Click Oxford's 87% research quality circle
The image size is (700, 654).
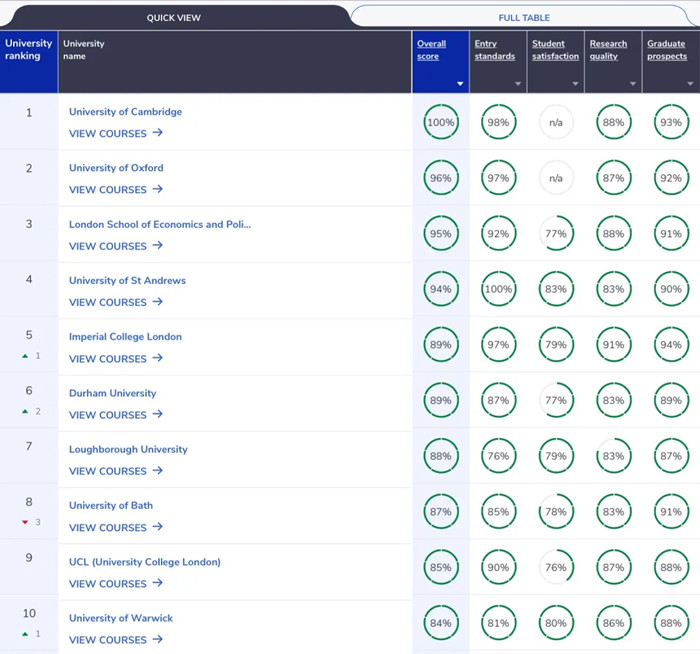tap(613, 178)
